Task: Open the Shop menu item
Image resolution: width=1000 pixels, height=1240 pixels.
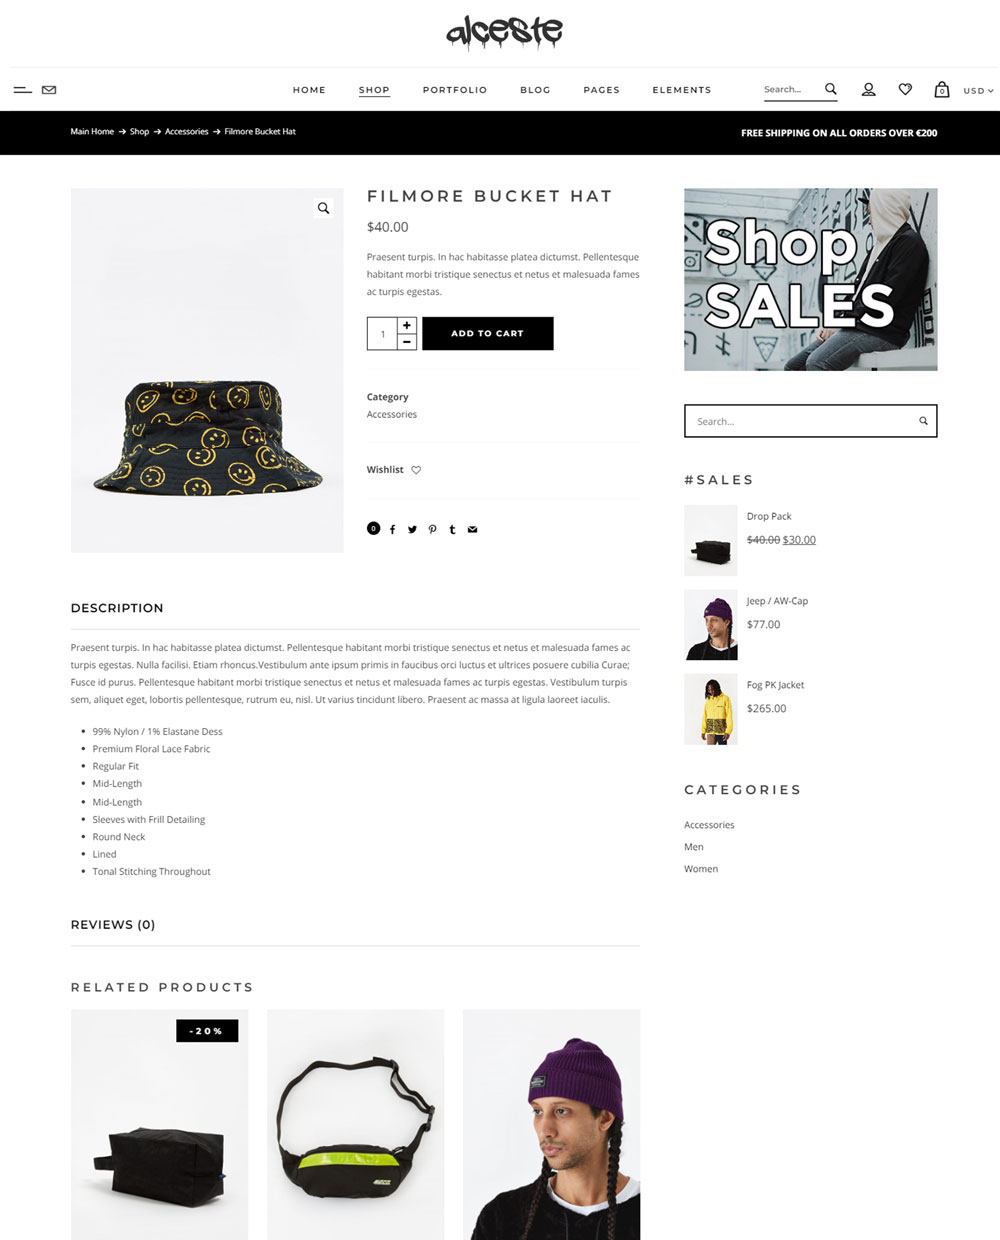Action: (x=374, y=90)
